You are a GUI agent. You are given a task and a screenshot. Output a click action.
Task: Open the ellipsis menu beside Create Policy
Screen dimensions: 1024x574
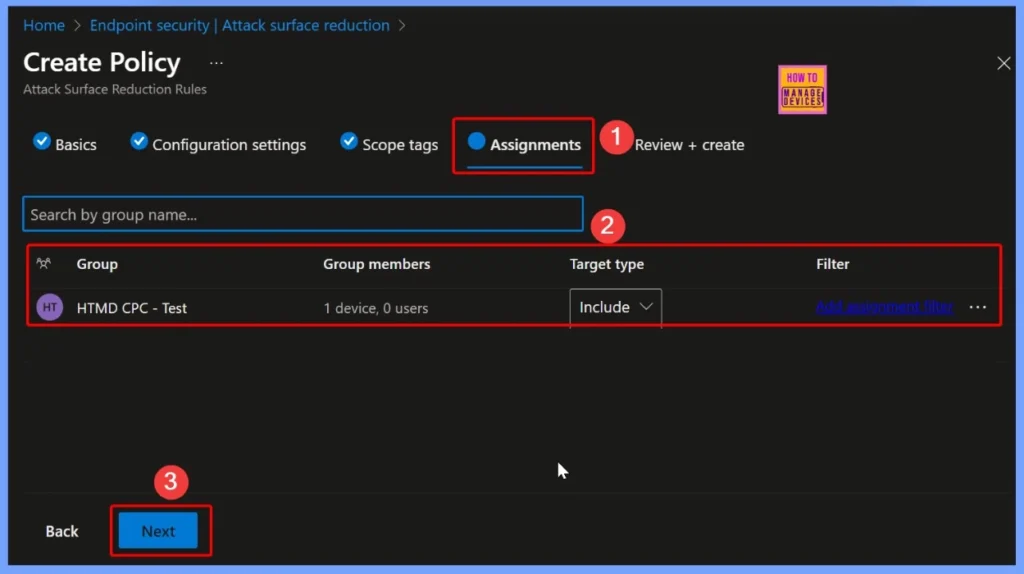click(x=216, y=63)
